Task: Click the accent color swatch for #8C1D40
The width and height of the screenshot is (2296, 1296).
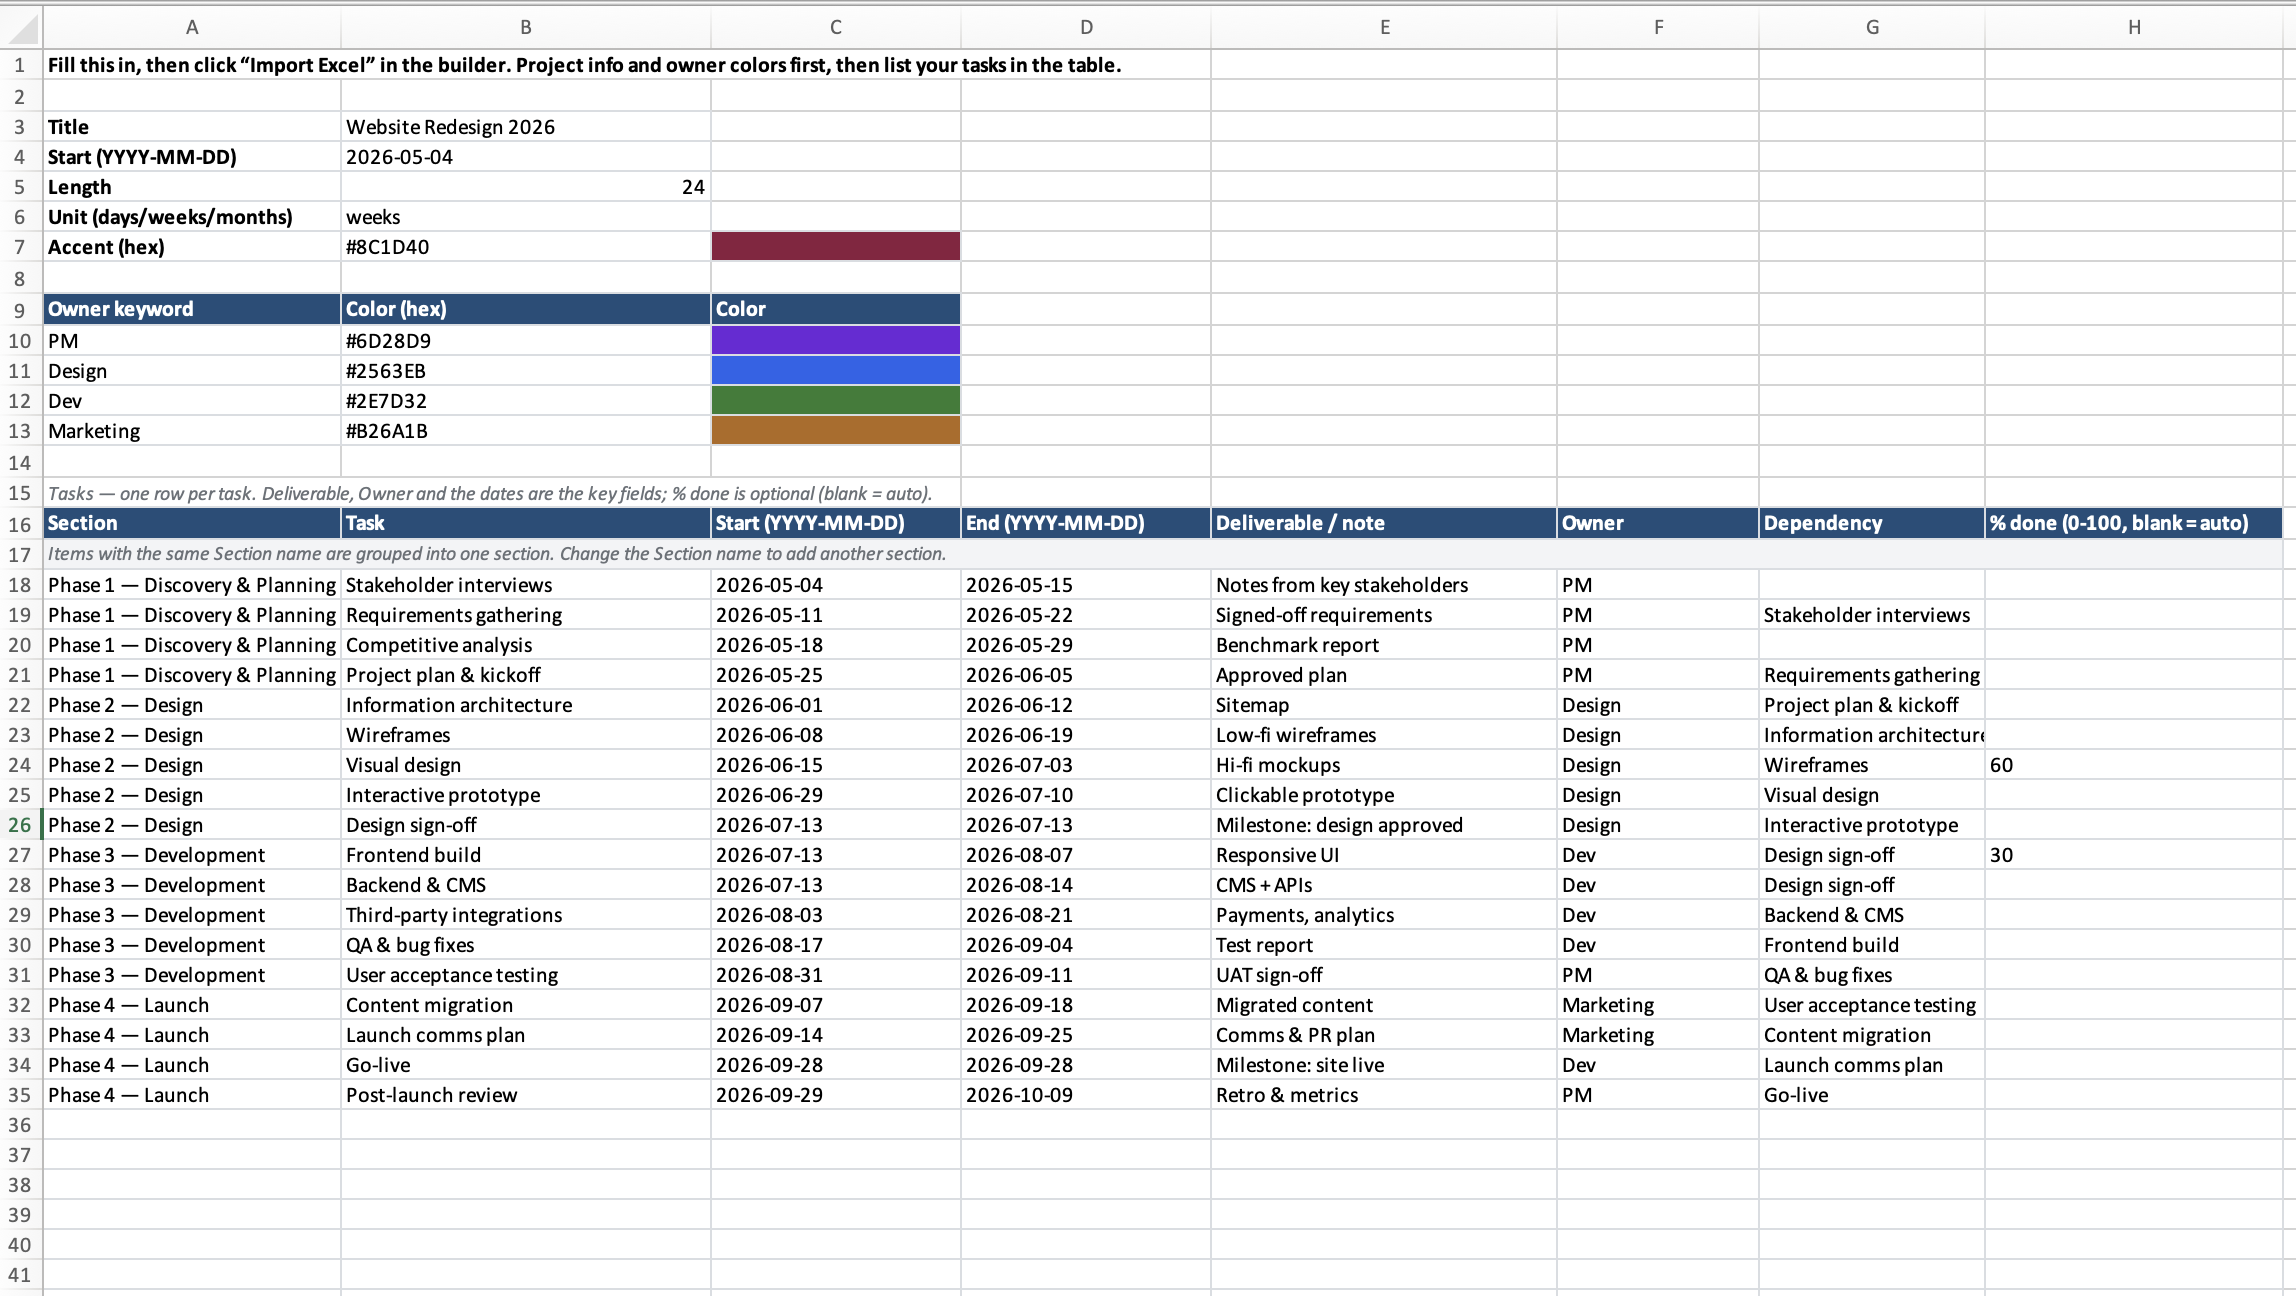Action: [836, 246]
